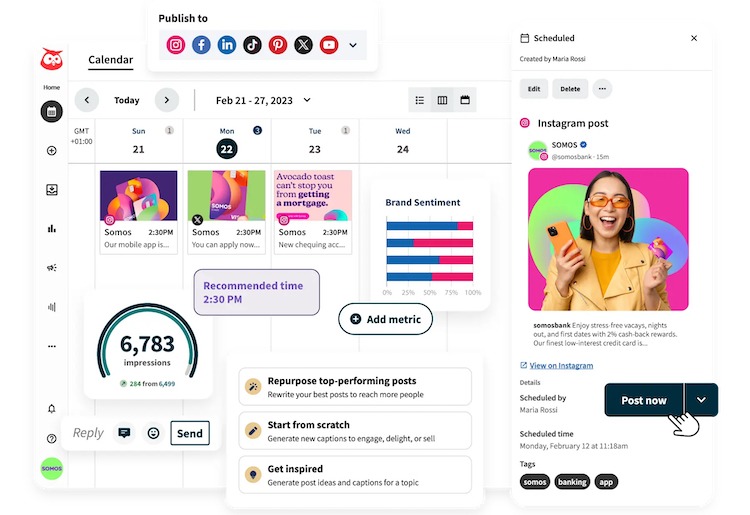This screenshot has height=515, width=750.
Task: Select the LinkedIn icon in Publish to
Action: (x=227, y=45)
